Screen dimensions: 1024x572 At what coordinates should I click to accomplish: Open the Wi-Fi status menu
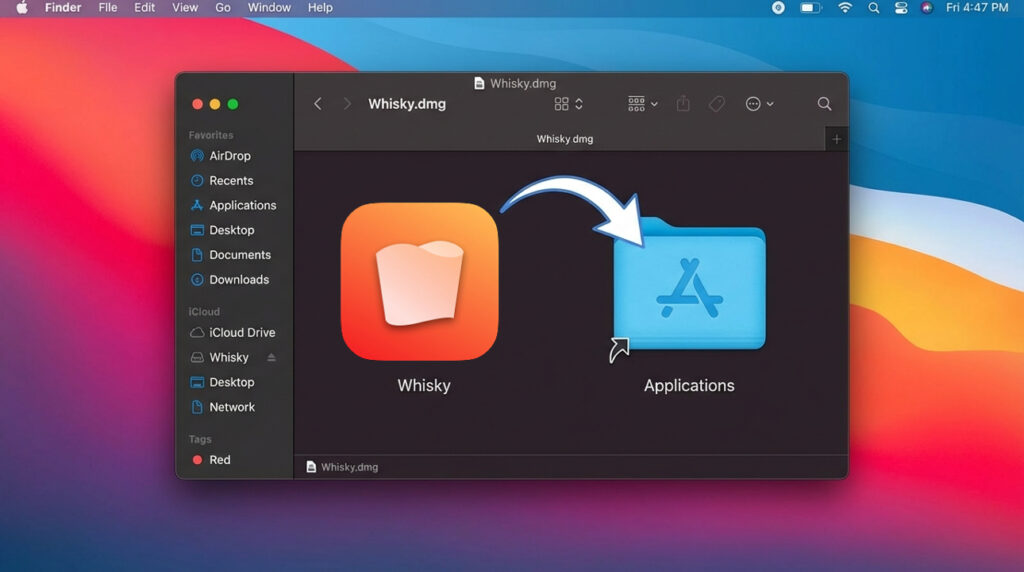click(845, 8)
